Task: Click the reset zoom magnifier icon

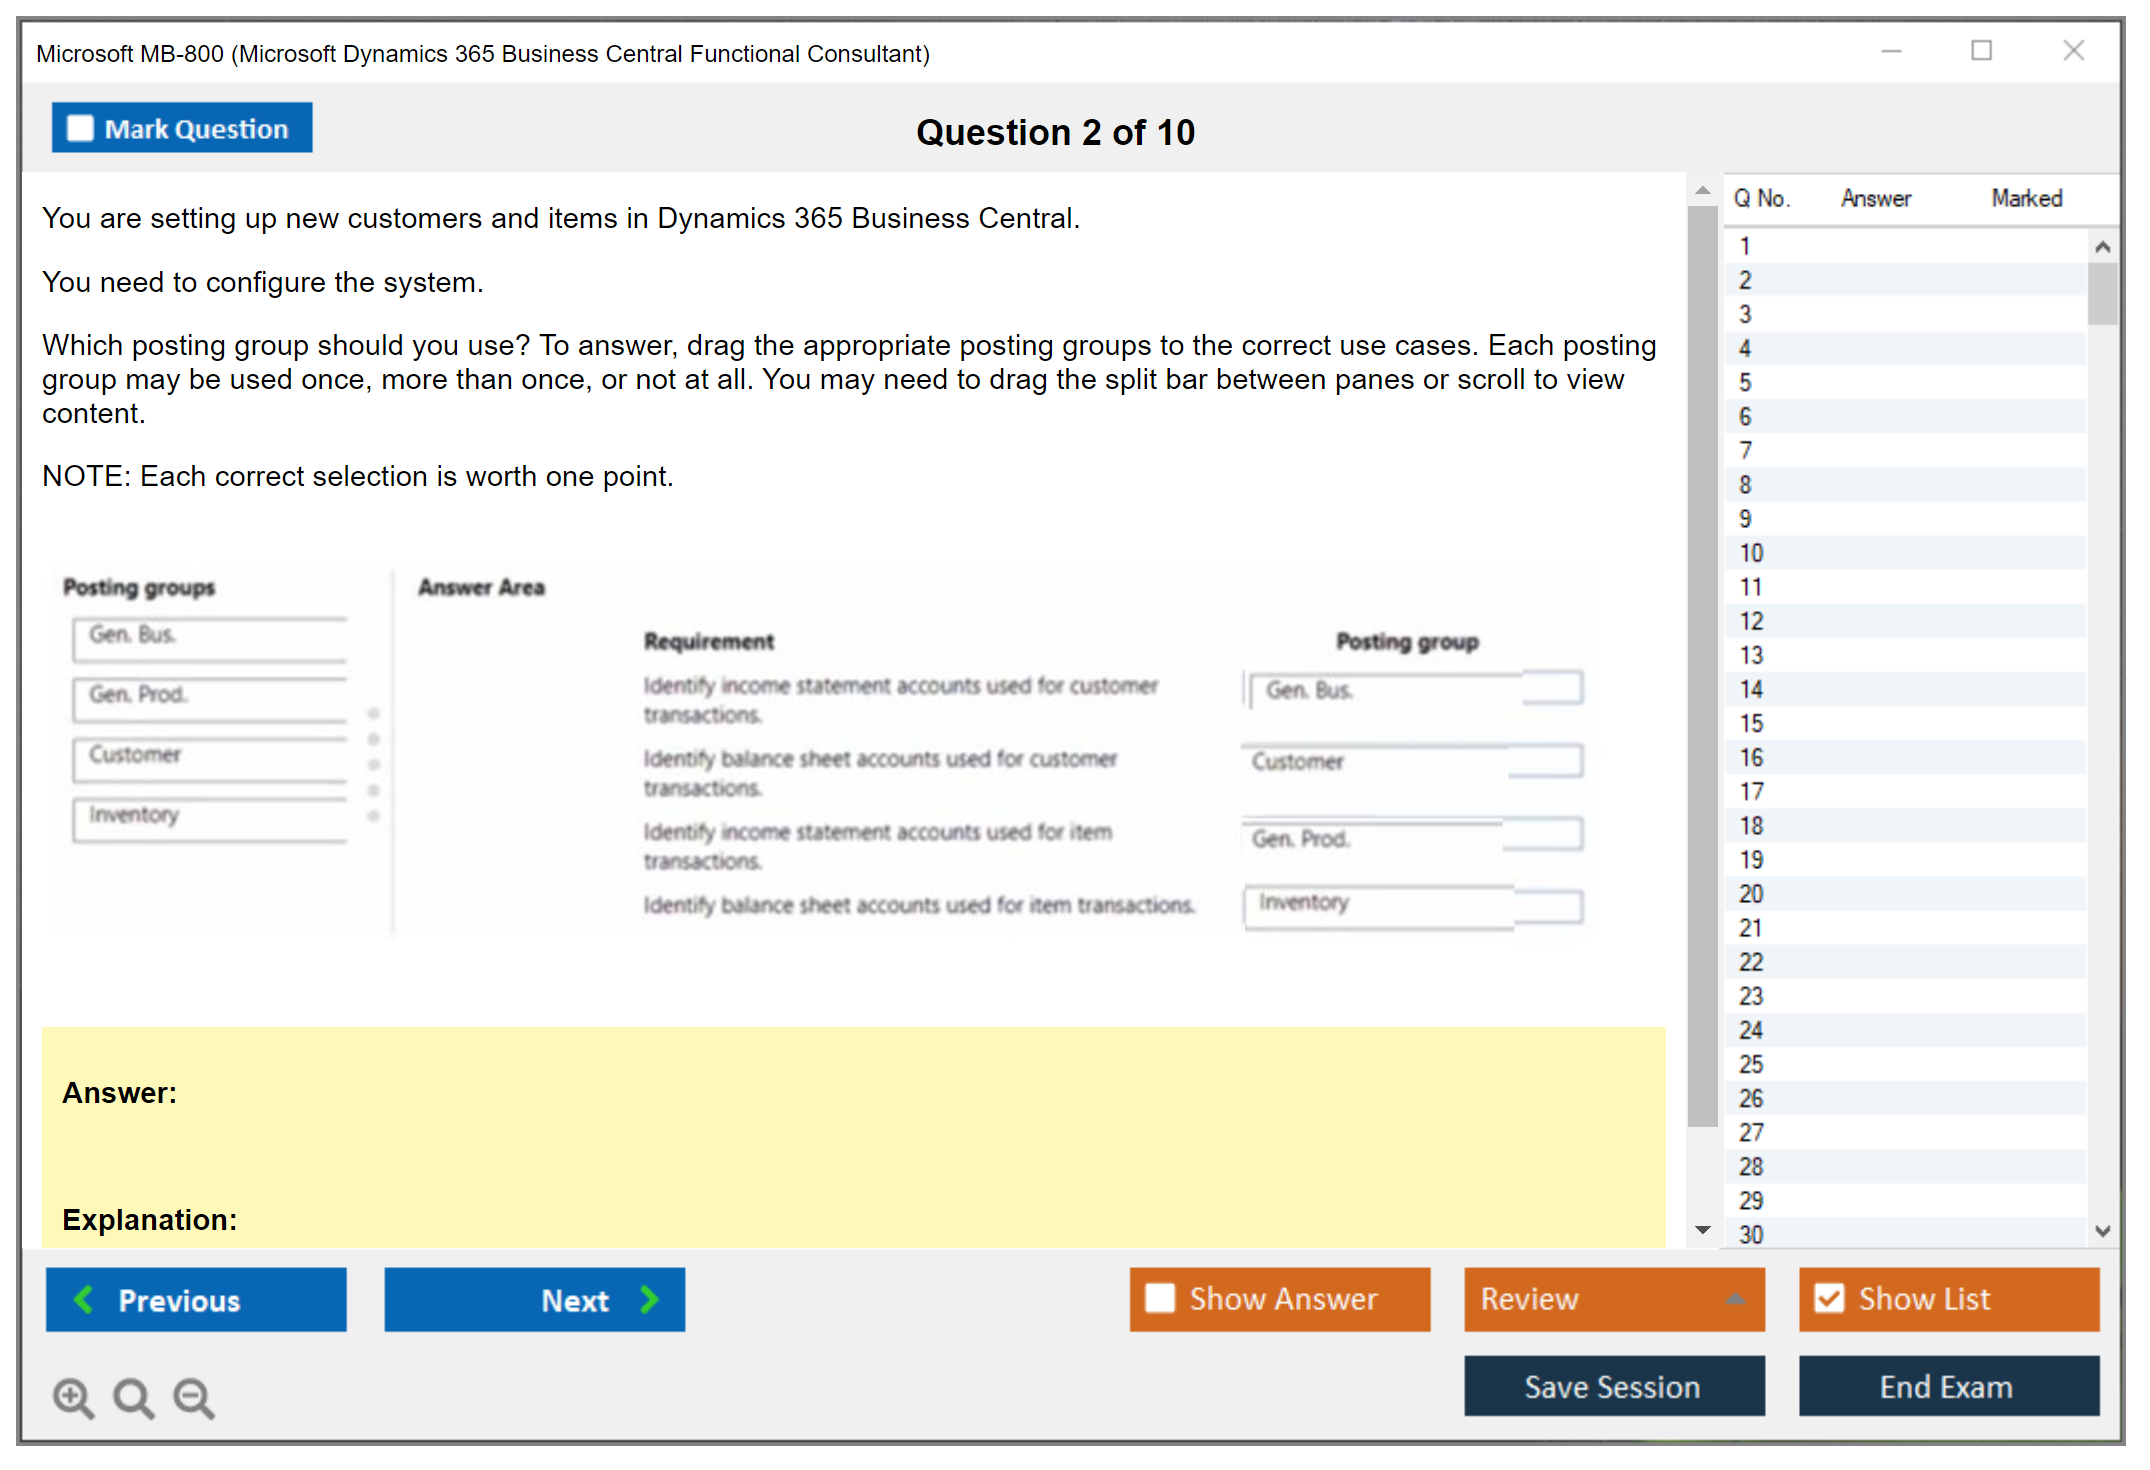Action: (133, 1397)
